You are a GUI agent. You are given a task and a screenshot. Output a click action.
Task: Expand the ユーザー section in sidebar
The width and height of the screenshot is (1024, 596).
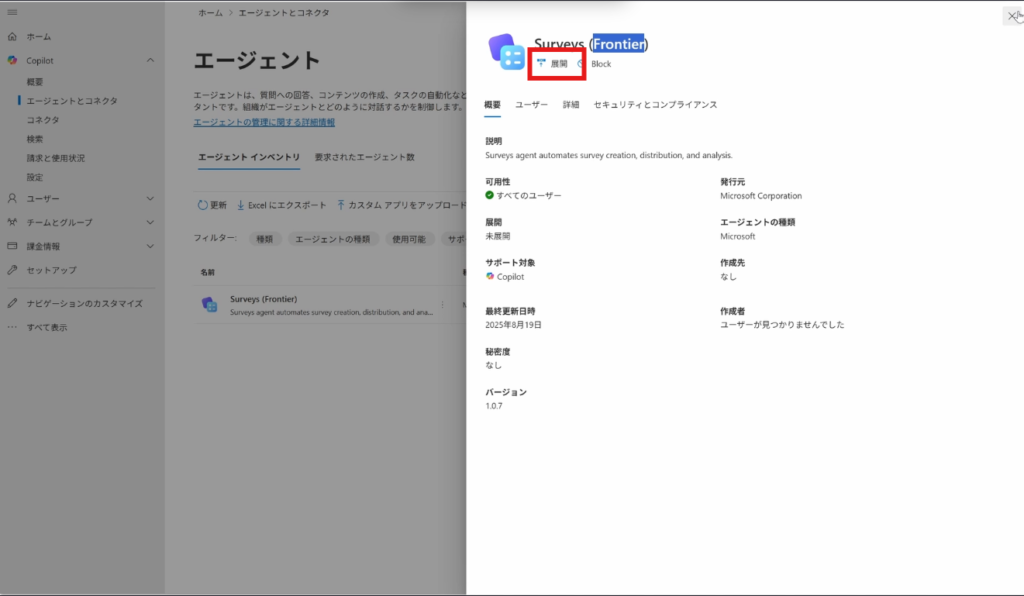tap(150, 199)
